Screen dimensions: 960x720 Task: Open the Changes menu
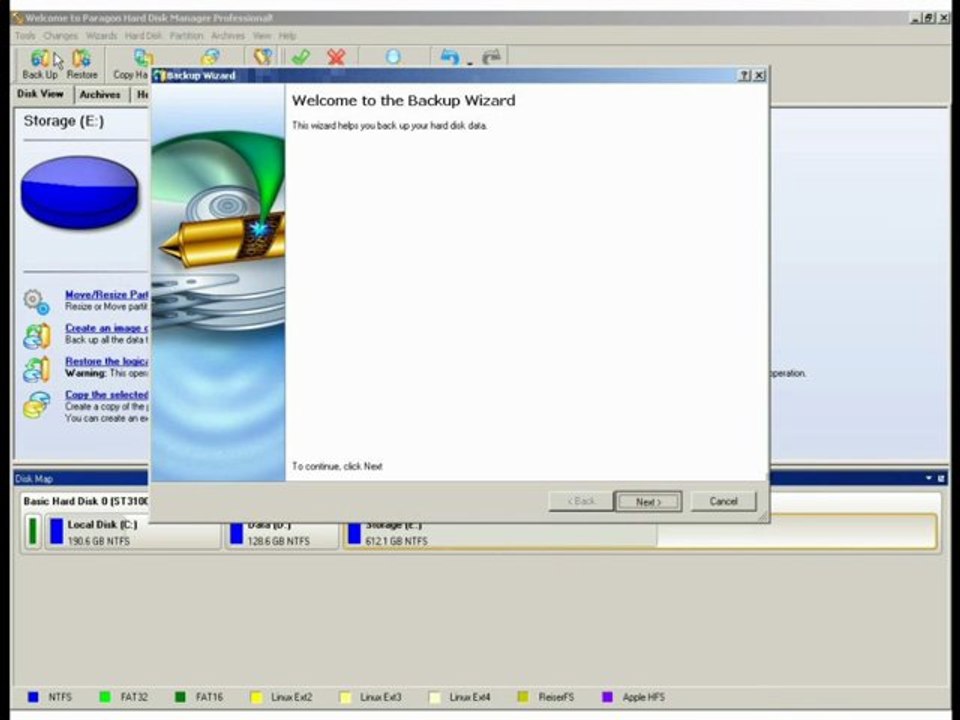click(x=61, y=36)
